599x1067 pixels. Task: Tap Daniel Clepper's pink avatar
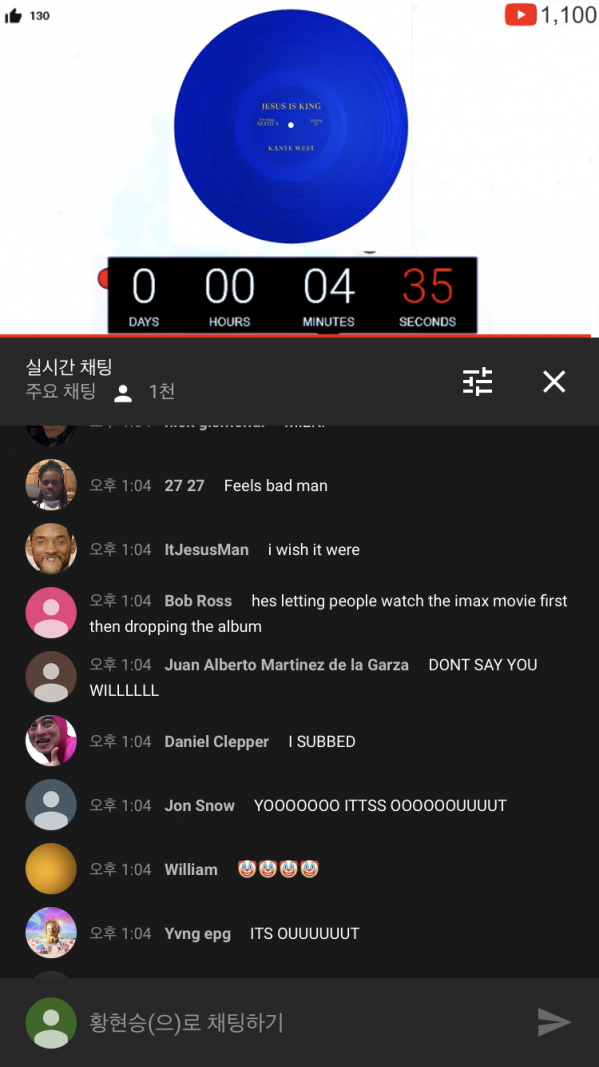51,740
